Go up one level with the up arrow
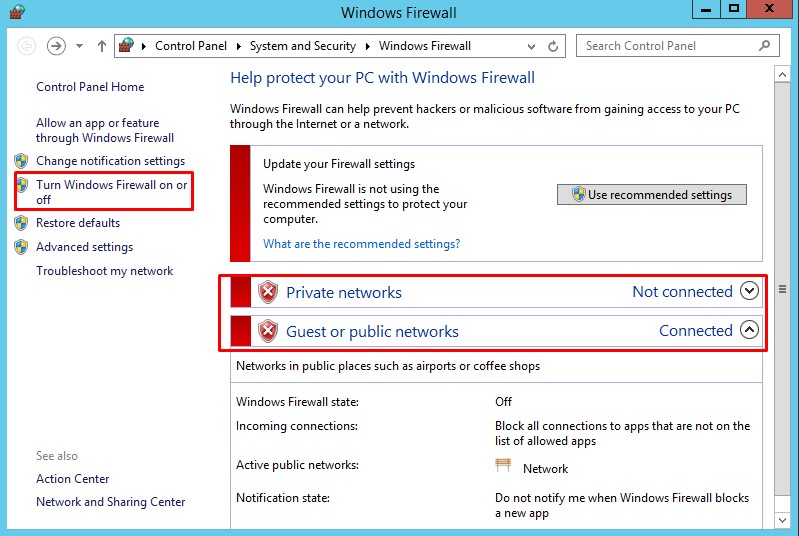The height and width of the screenshot is (536, 799). tap(102, 46)
